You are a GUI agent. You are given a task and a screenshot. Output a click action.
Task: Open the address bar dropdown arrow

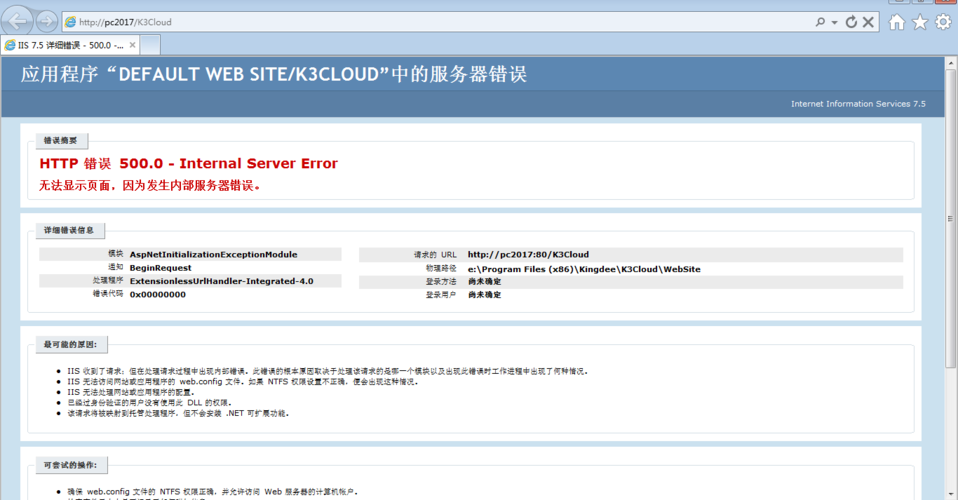pos(835,23)
